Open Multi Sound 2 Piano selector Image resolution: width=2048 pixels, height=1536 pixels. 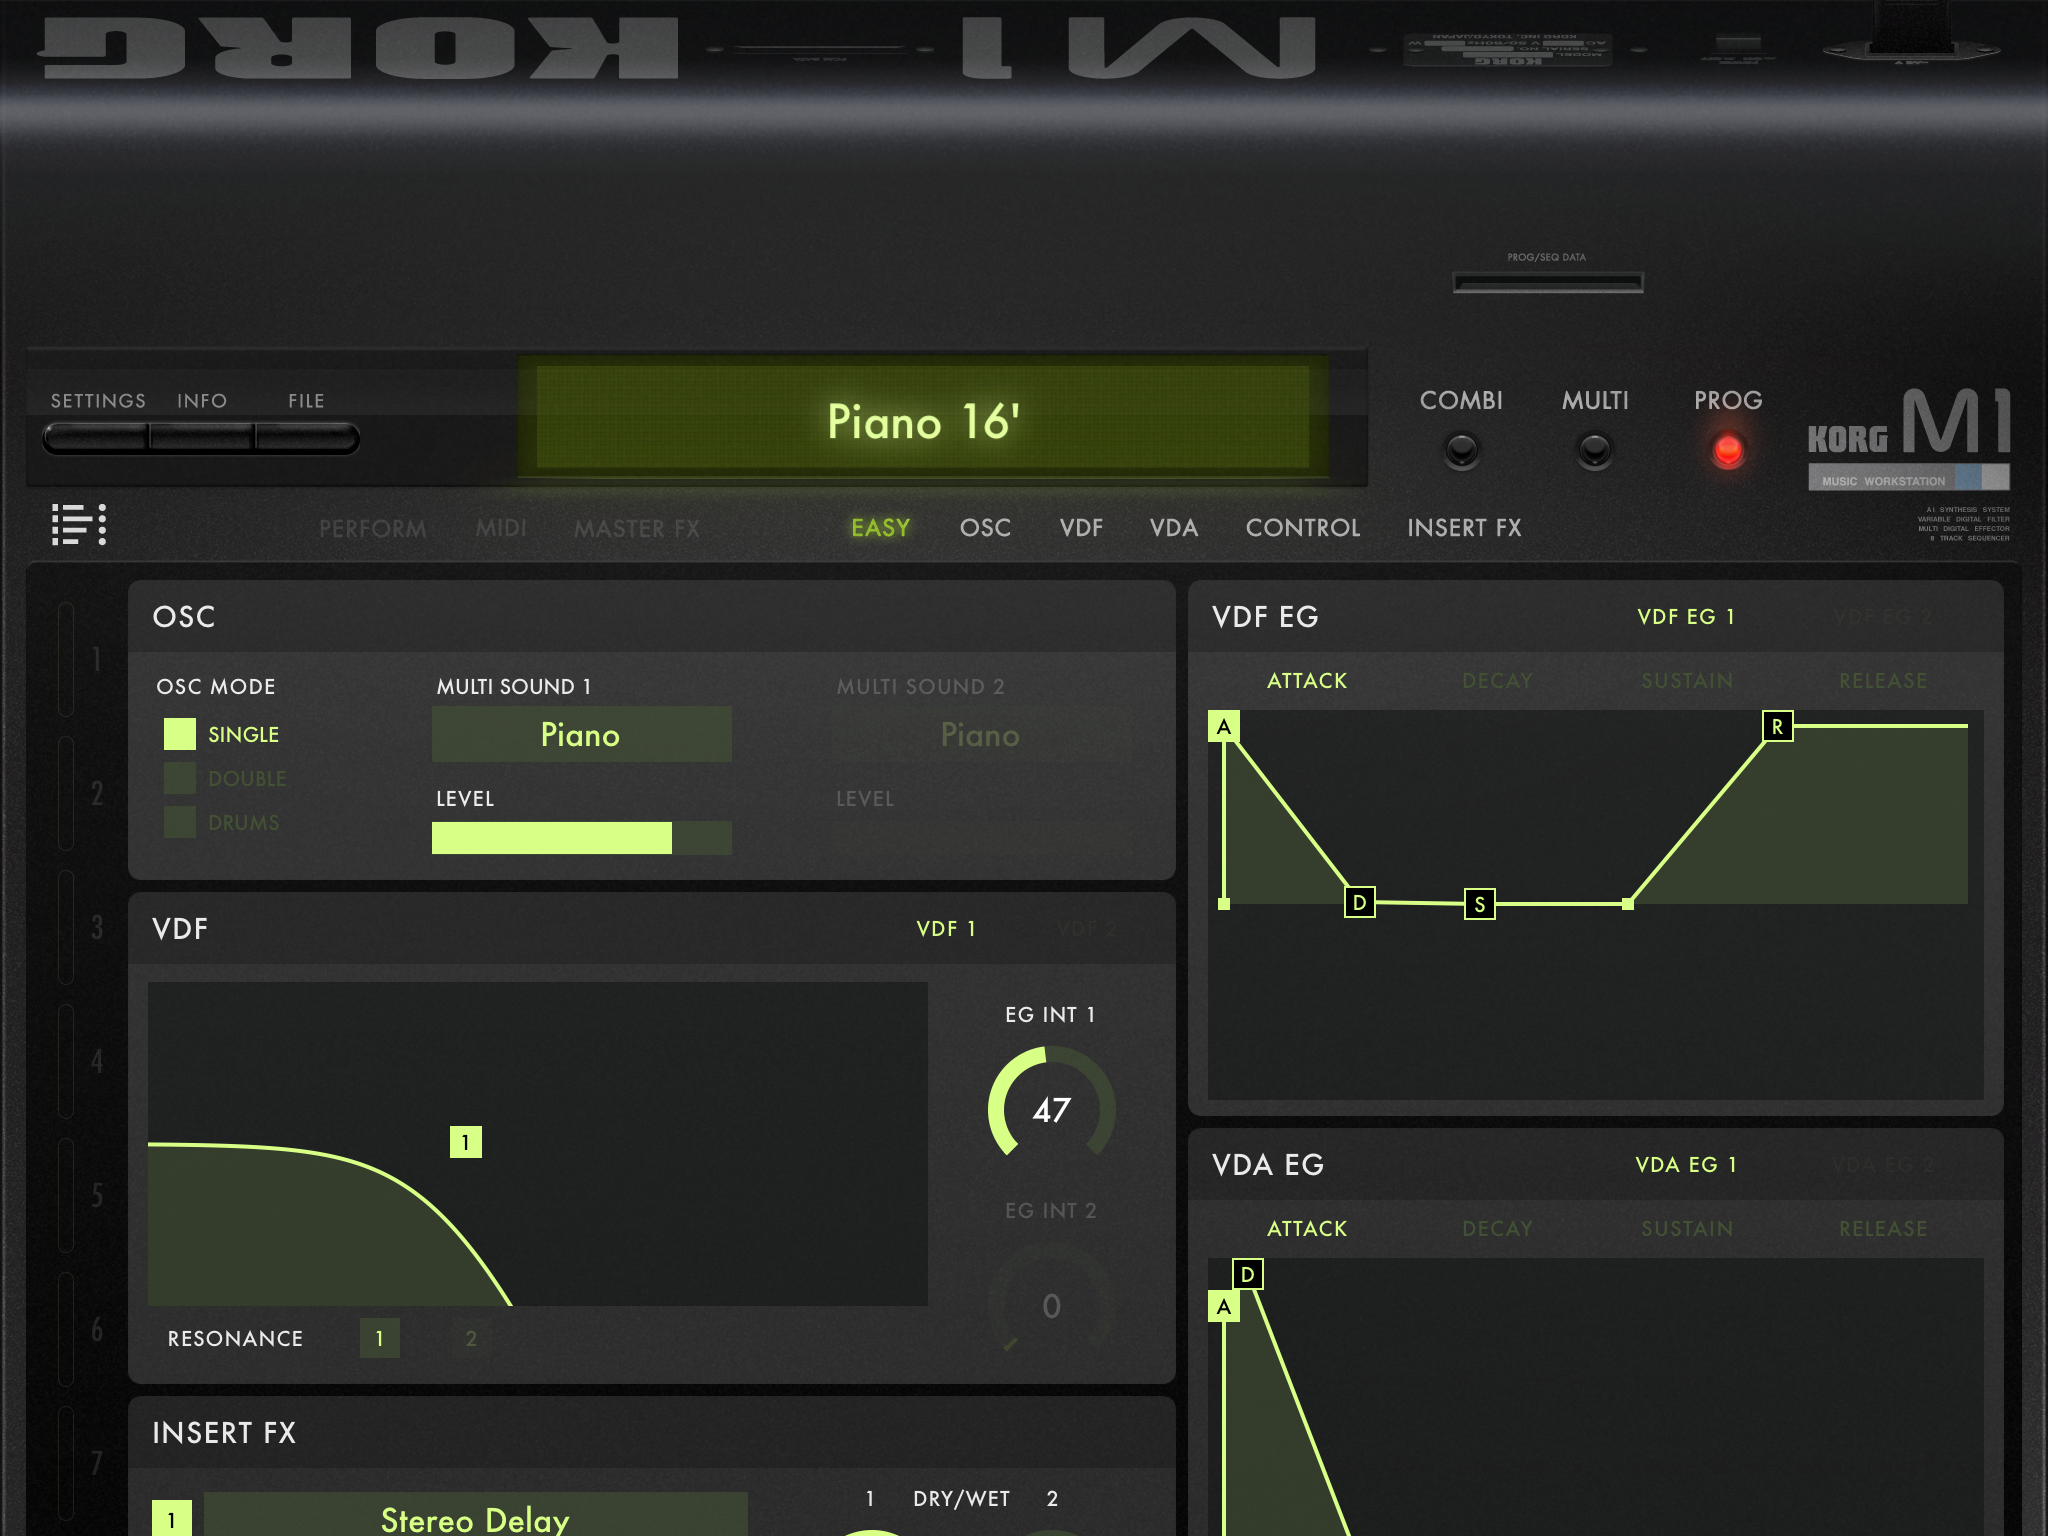tap(981, 734)
